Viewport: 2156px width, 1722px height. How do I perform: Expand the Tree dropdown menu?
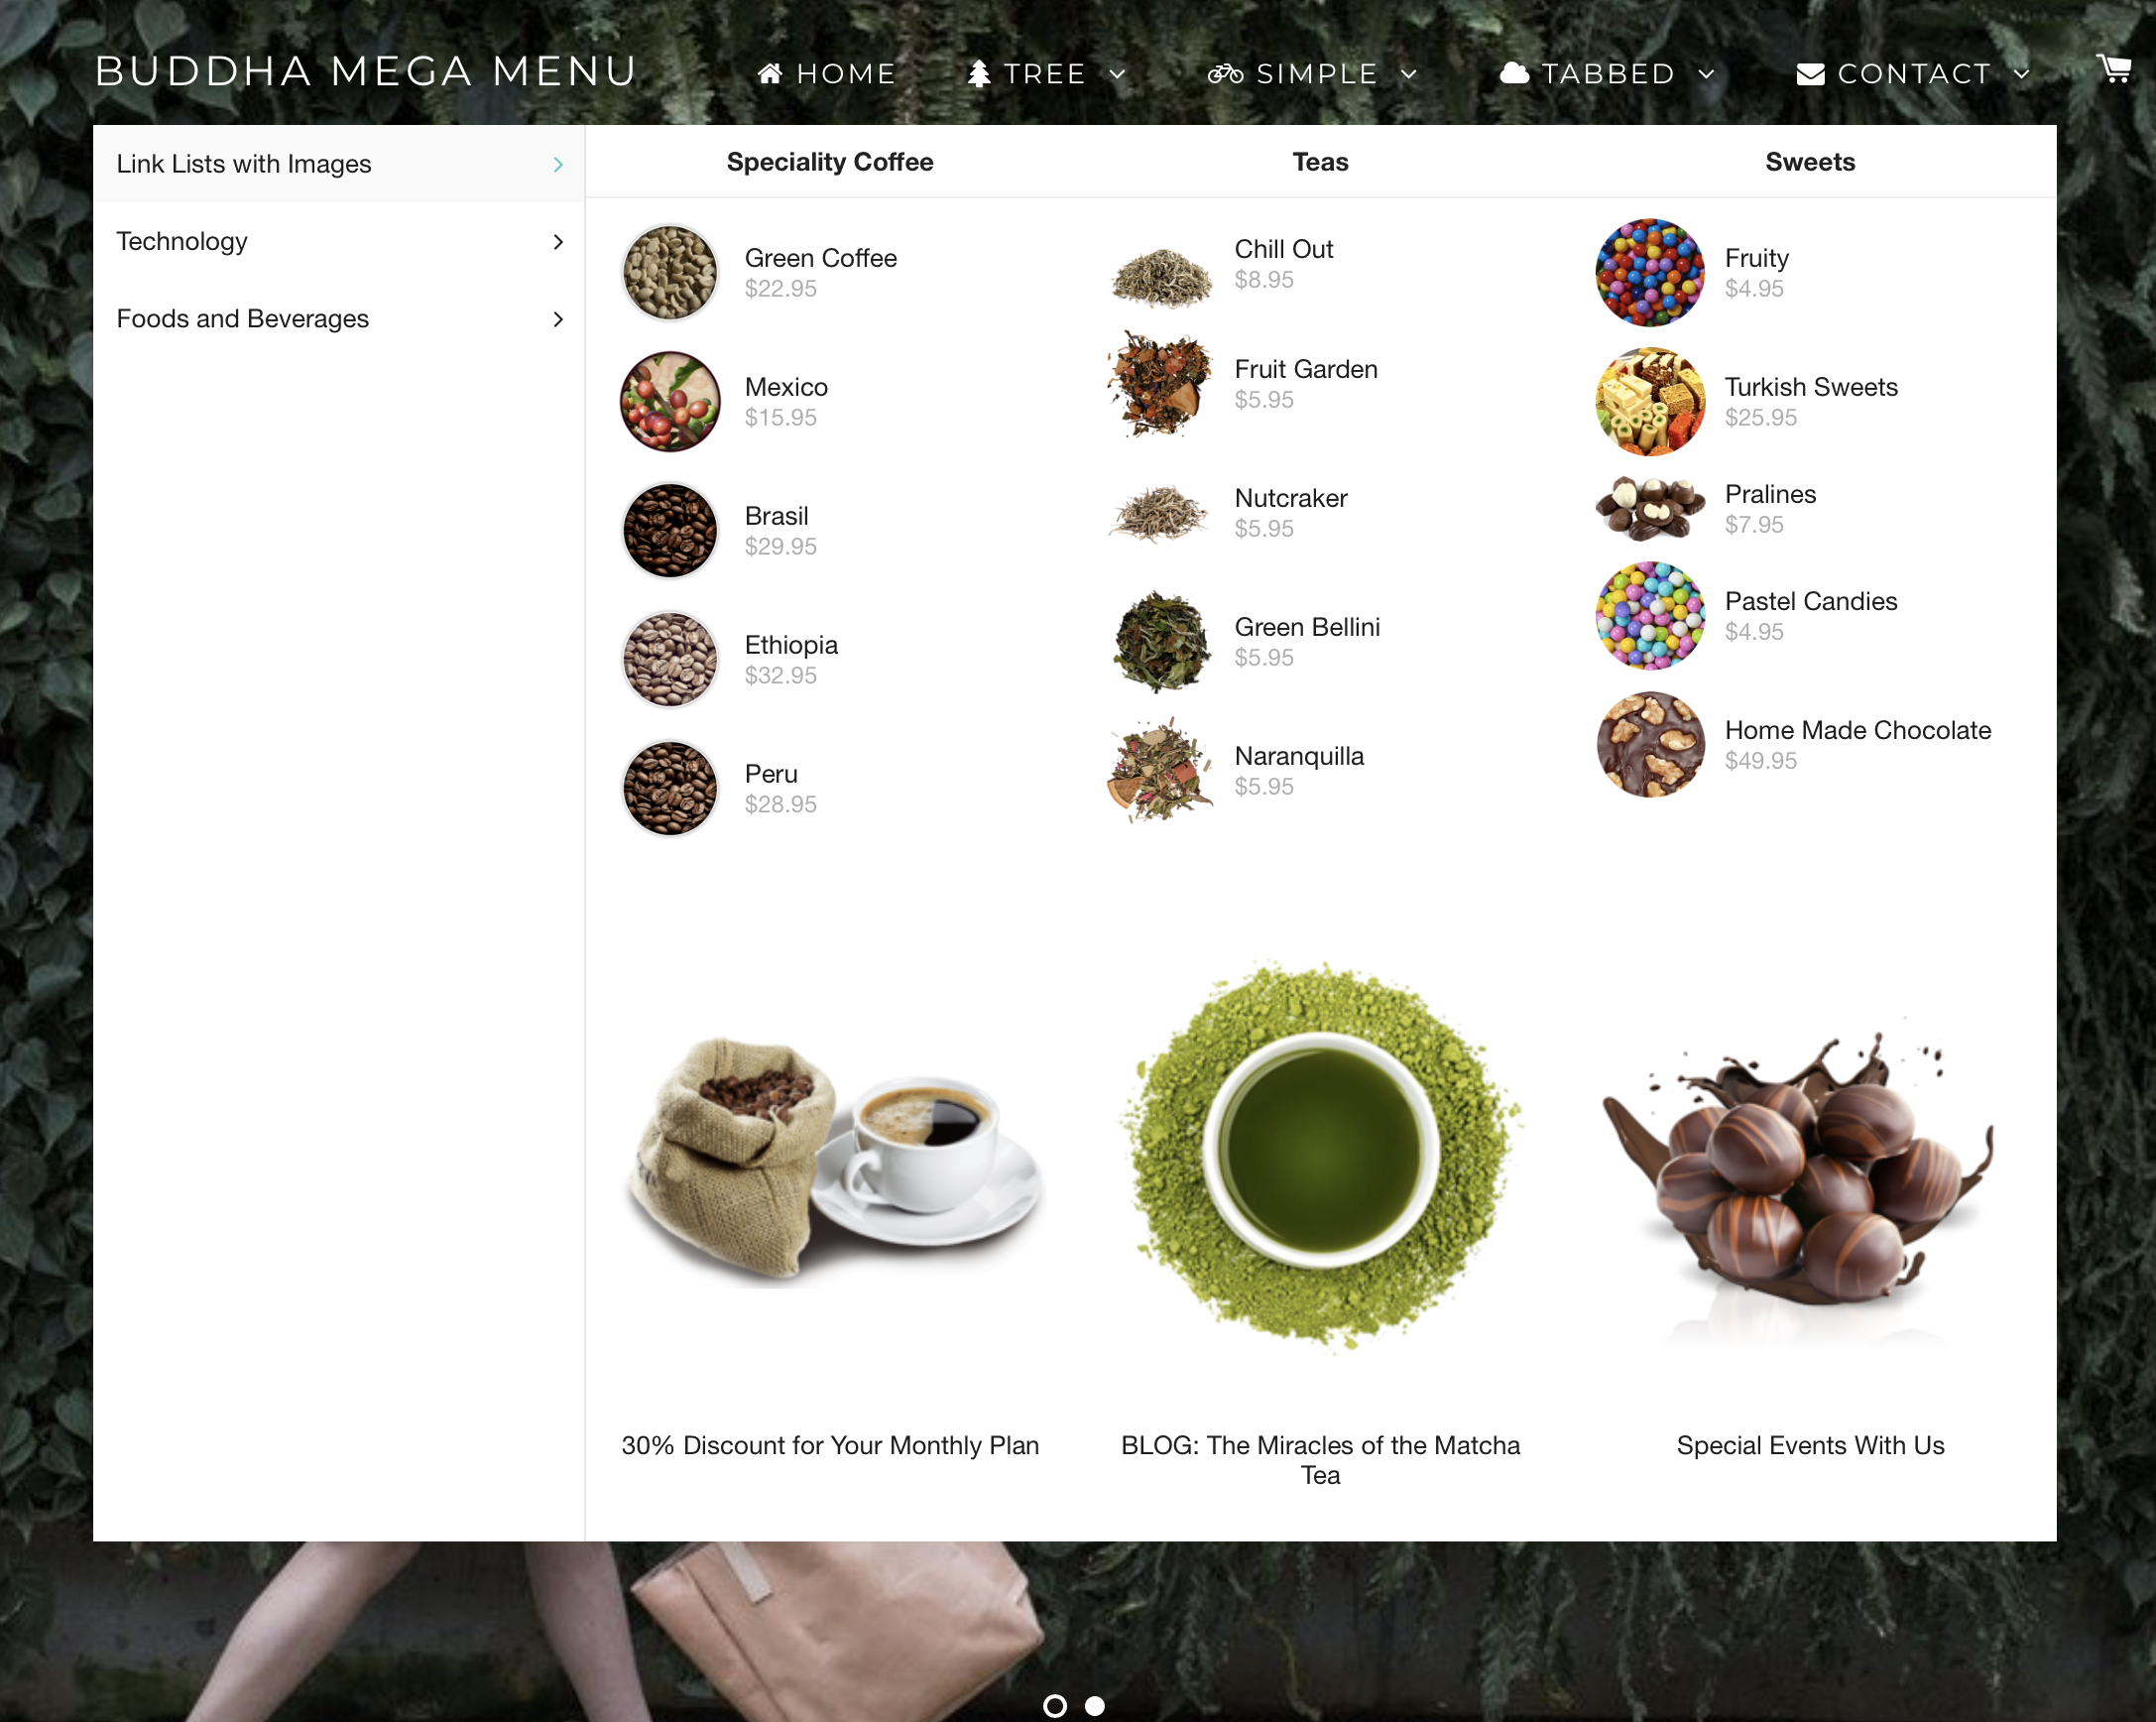(1047, 72)
